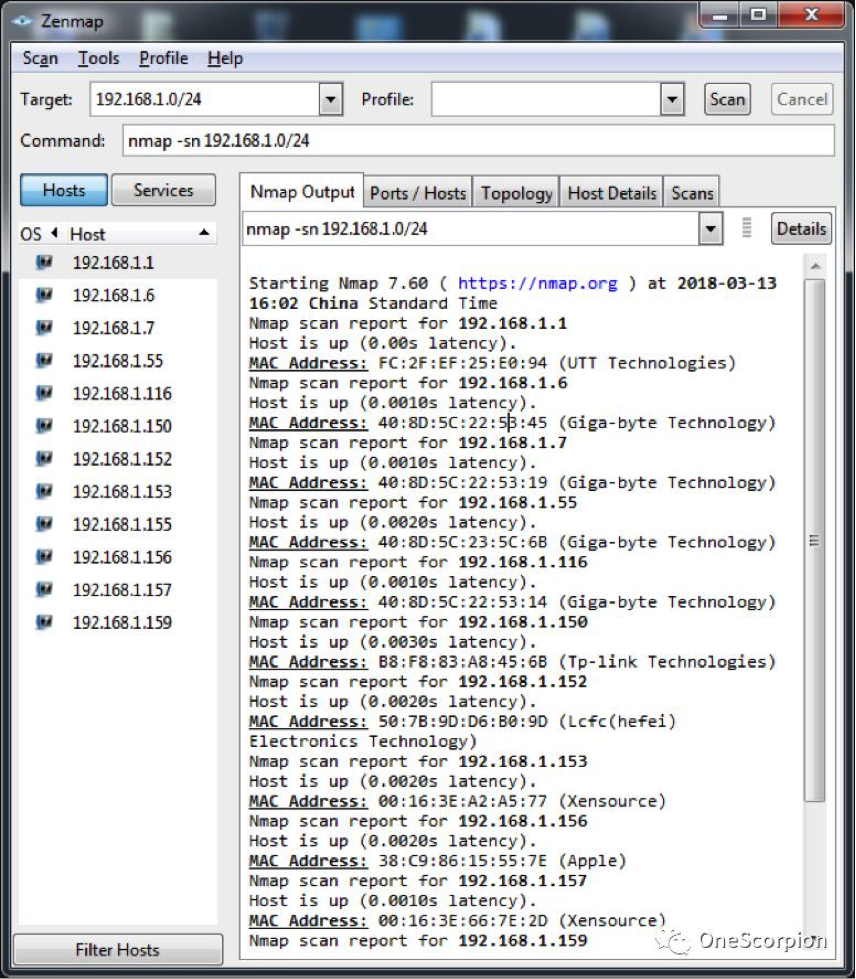Click the OS icon beside host 192.168.1.1
The width and height of the screenshot is (856, 979).
pos(44,262)
